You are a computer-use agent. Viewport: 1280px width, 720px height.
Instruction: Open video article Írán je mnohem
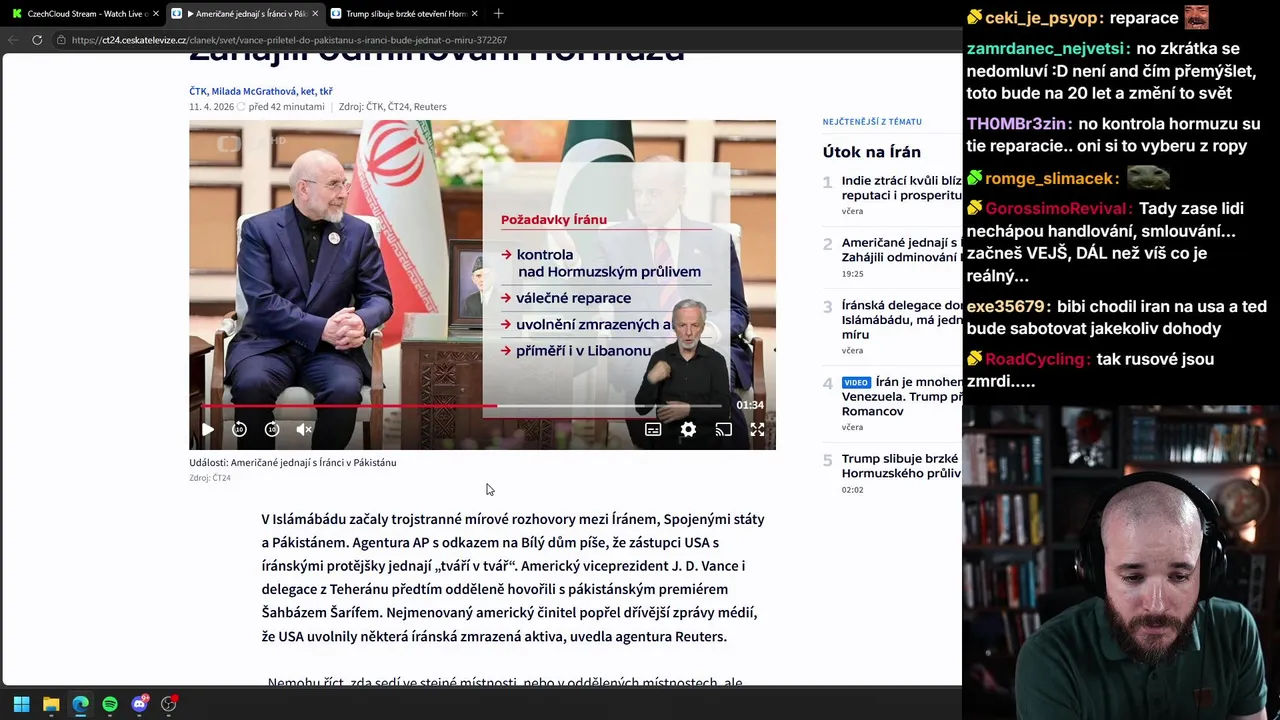click(x=901, y=396)
